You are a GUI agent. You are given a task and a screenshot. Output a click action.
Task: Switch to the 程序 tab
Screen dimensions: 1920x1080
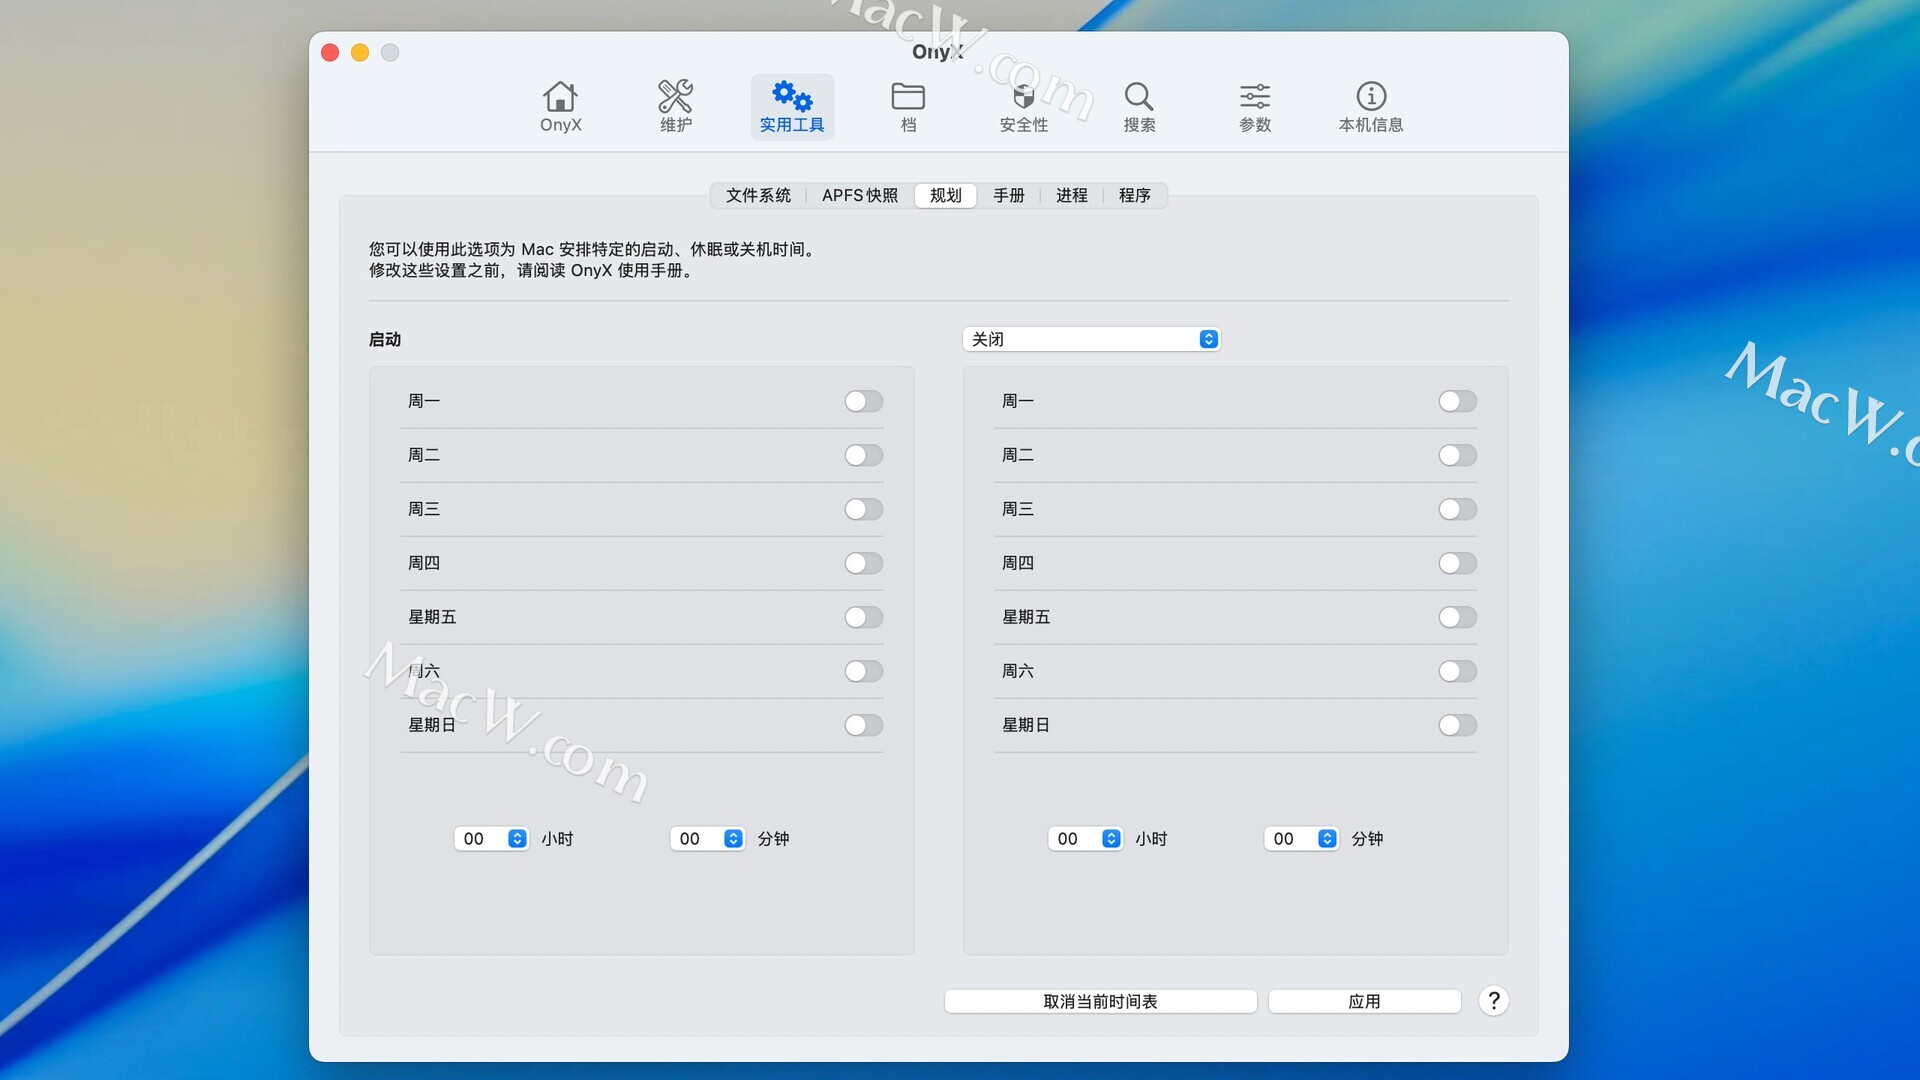coord(1135,195)
